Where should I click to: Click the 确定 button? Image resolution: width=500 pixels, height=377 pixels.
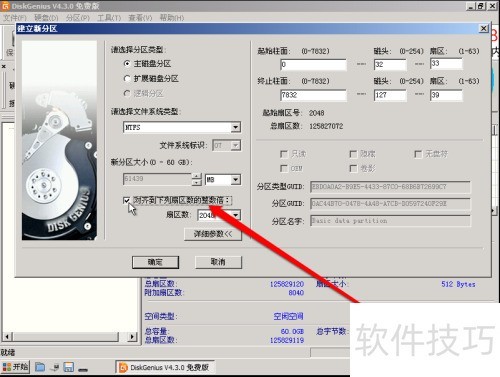[x=155, y=262]
